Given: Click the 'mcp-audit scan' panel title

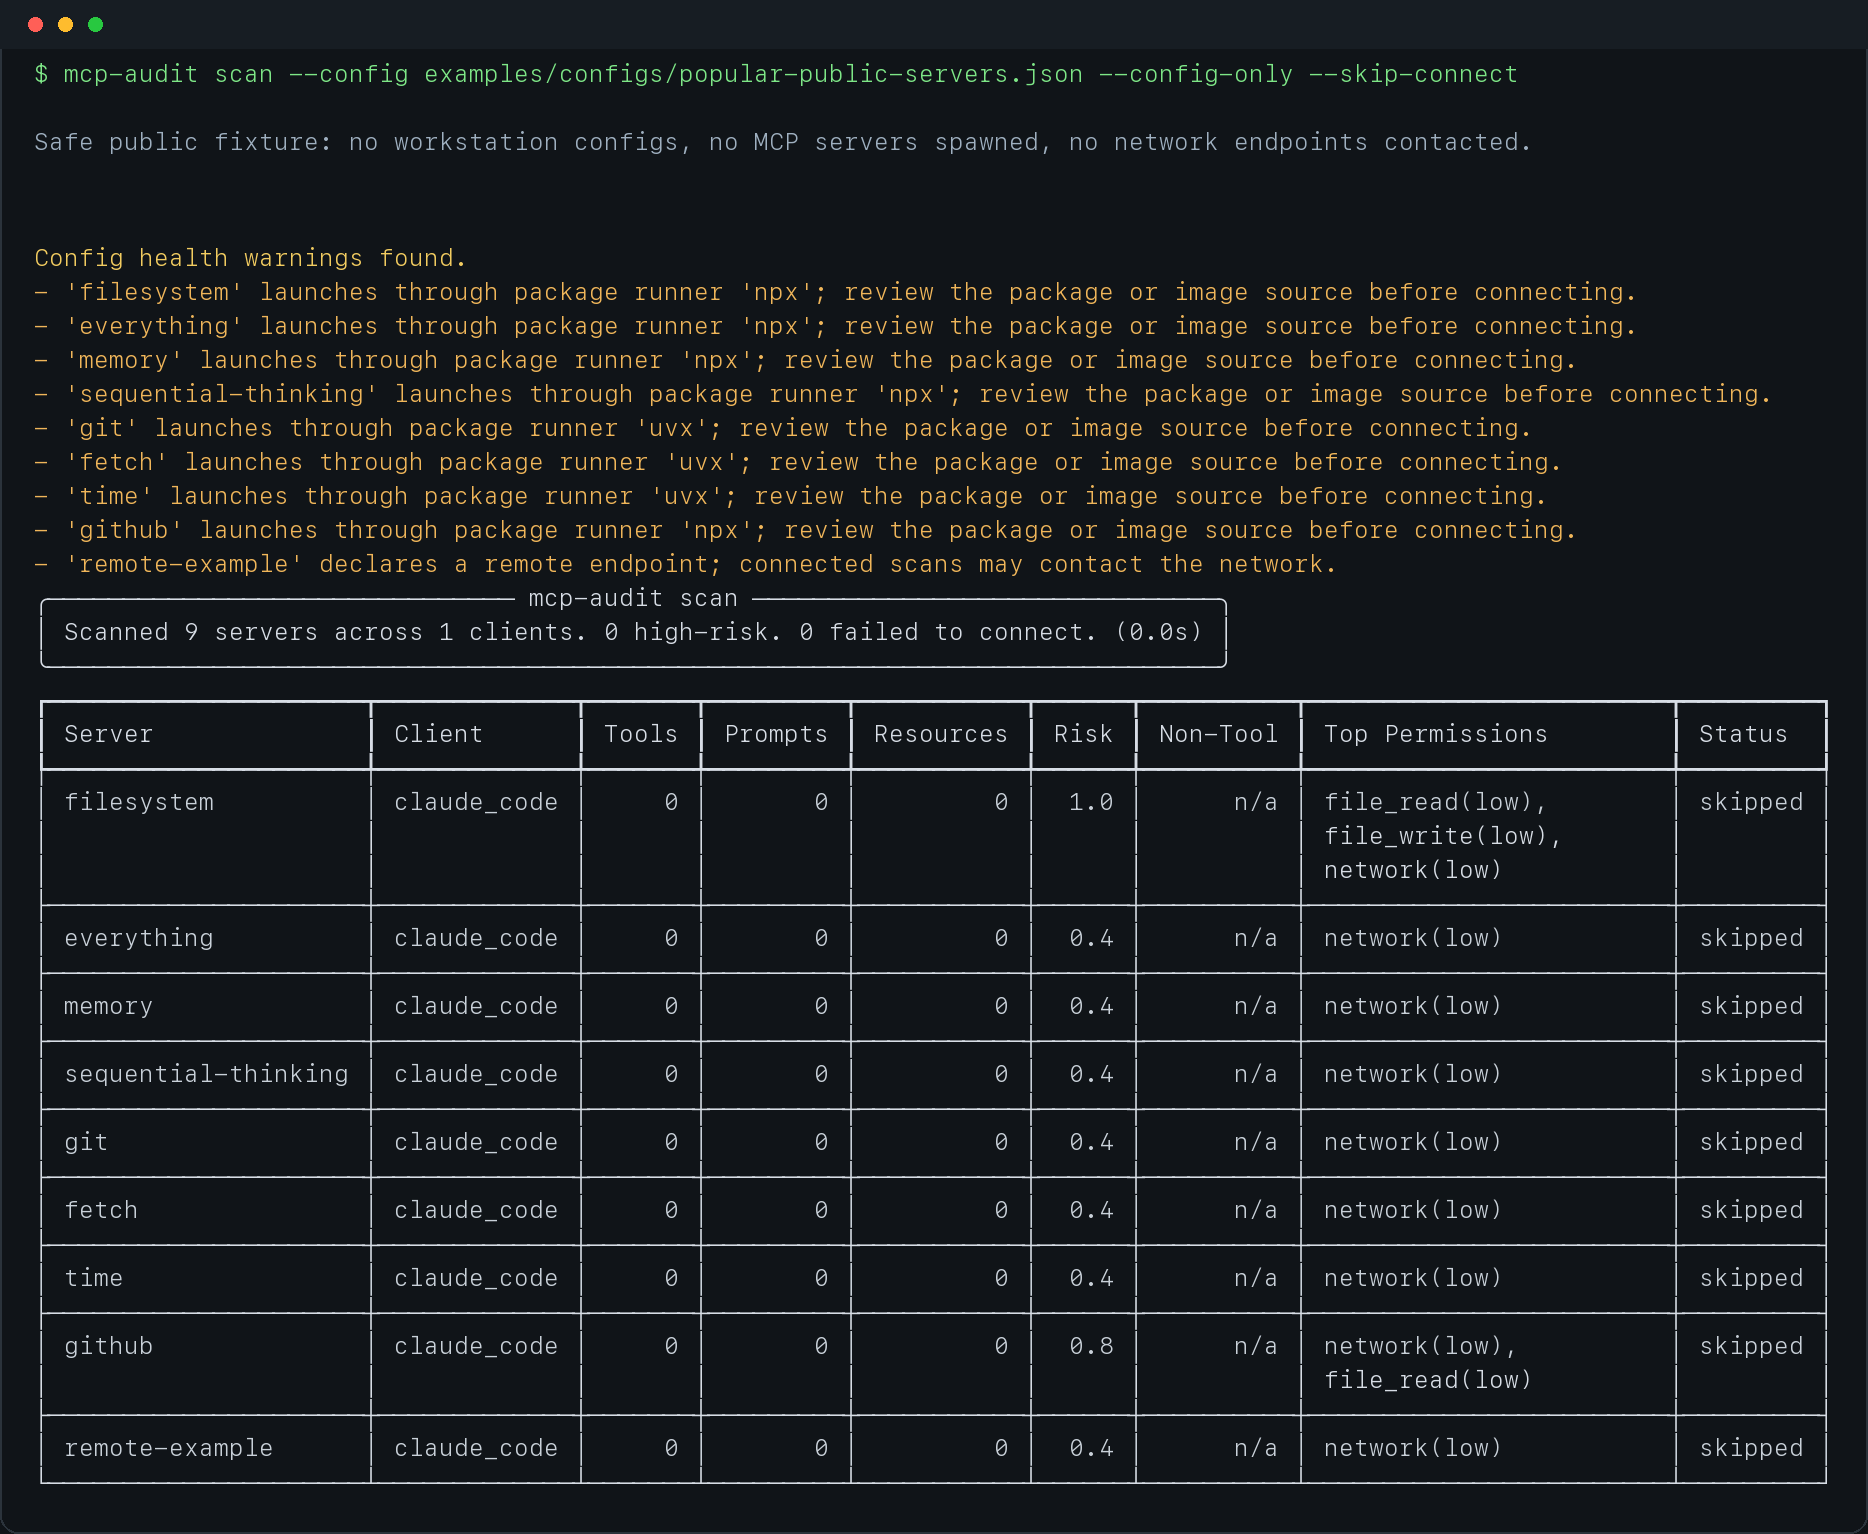Looking at the screenshot, I should pos(633,598).
